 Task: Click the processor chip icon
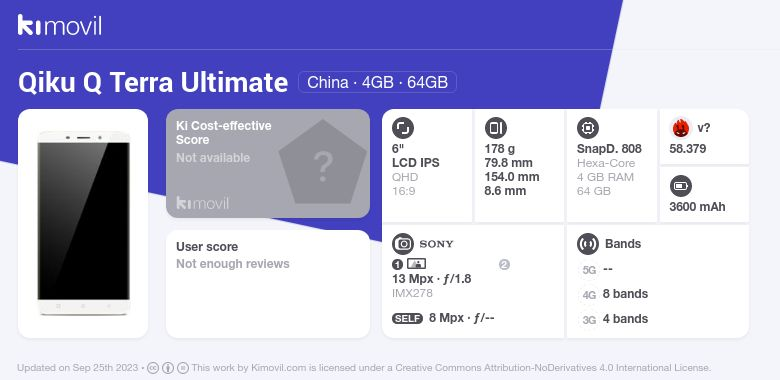588,128
